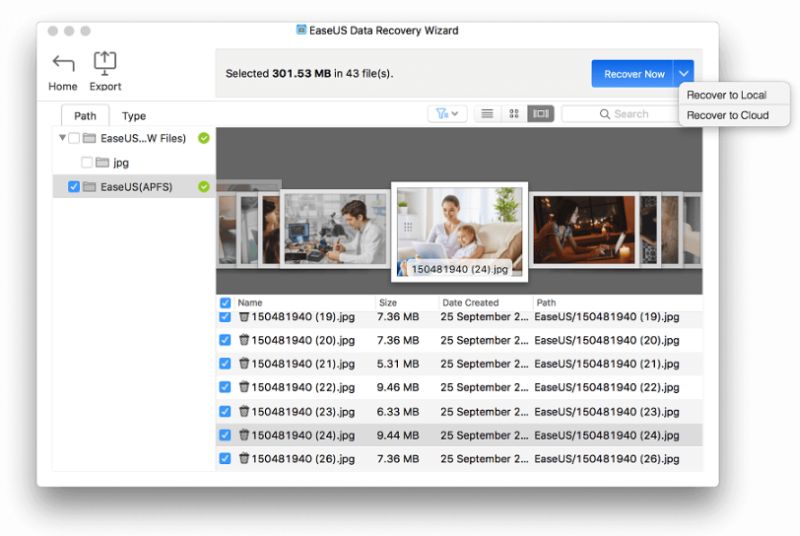Open the filter funnel dropdown

447,113
